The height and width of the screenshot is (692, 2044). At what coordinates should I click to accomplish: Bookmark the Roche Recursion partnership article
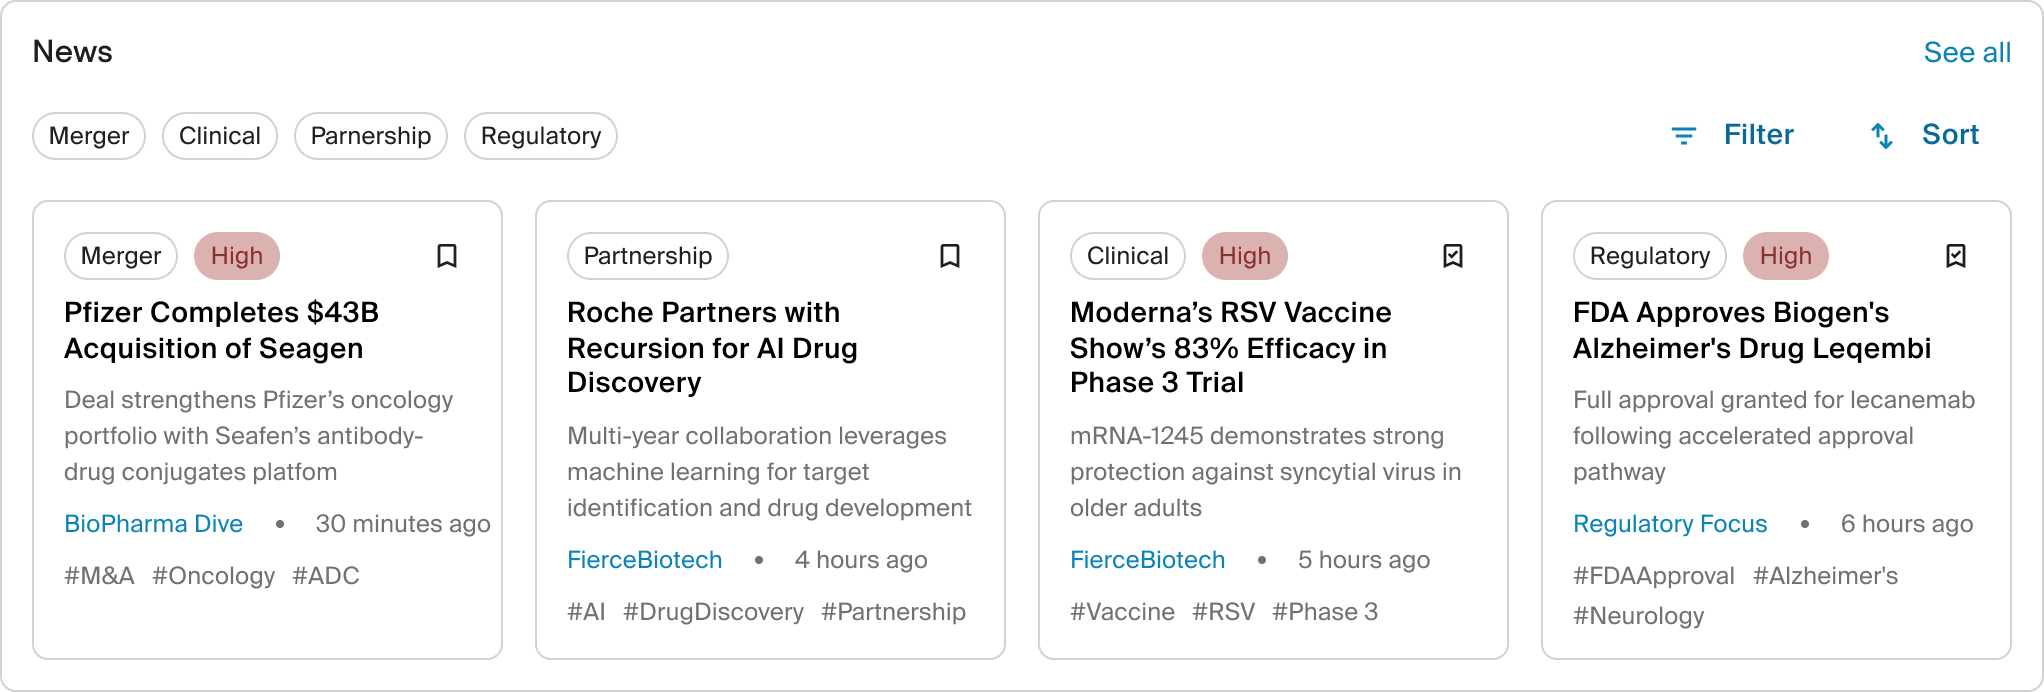[x=950, y=256]
